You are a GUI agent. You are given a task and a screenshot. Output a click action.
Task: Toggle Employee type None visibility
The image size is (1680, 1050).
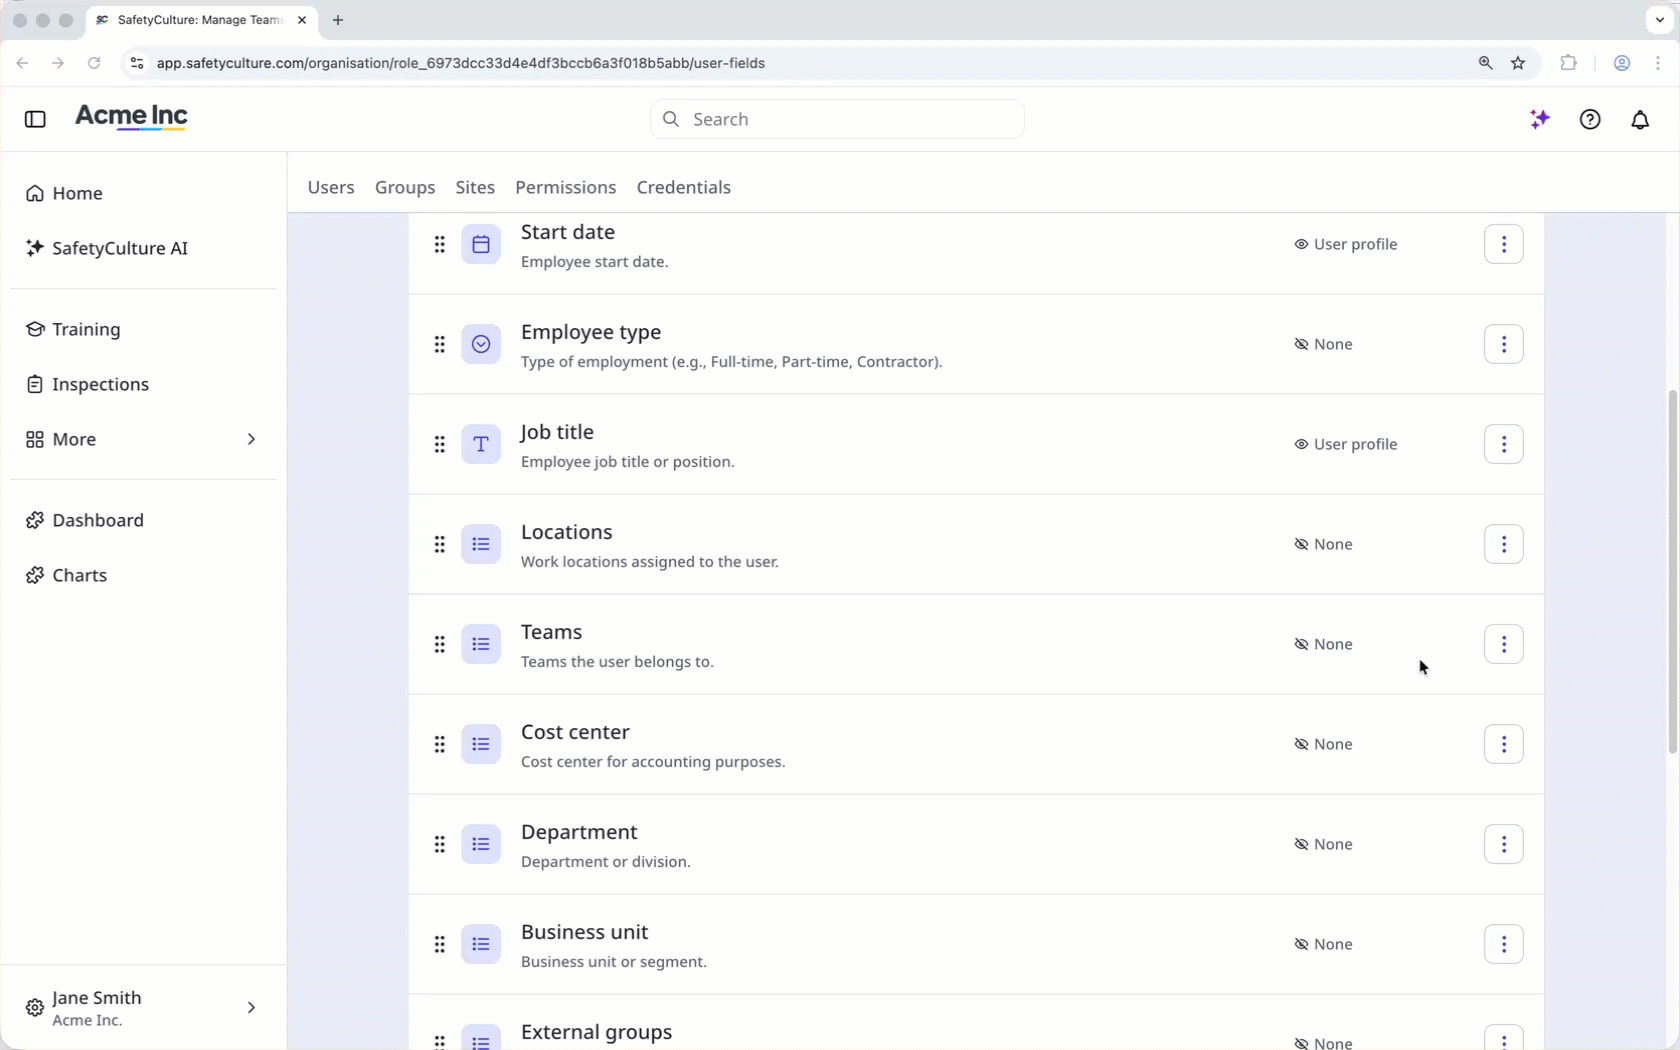point(1323,344)
